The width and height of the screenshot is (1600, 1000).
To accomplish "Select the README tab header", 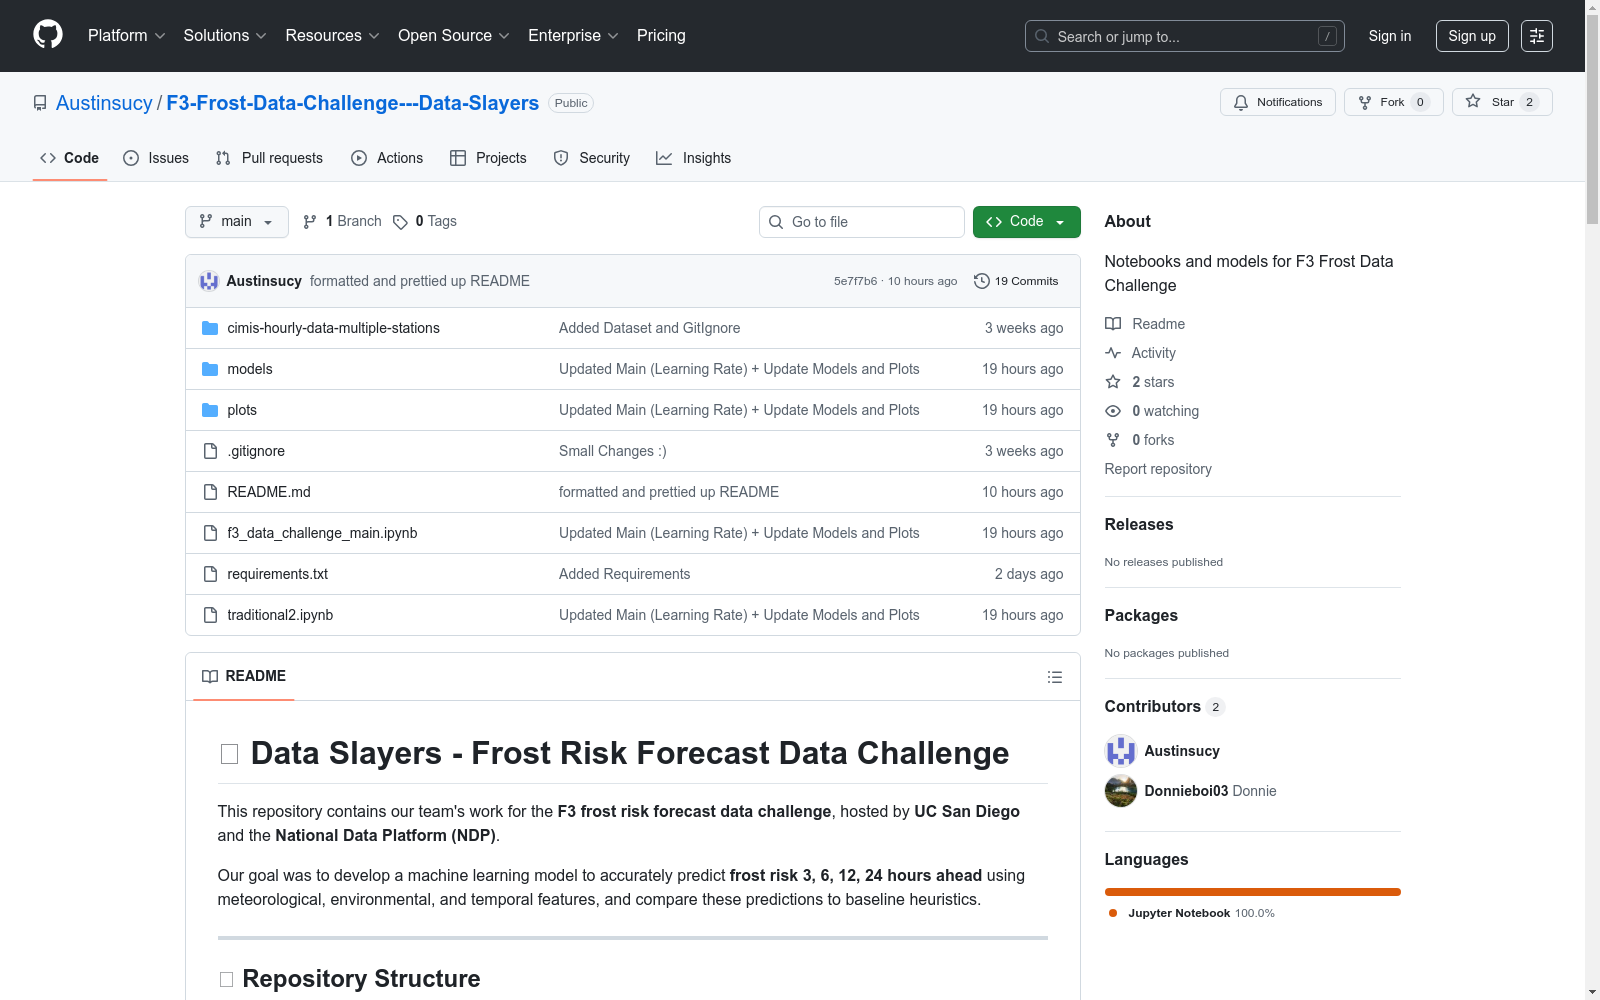I will (244, 677).
